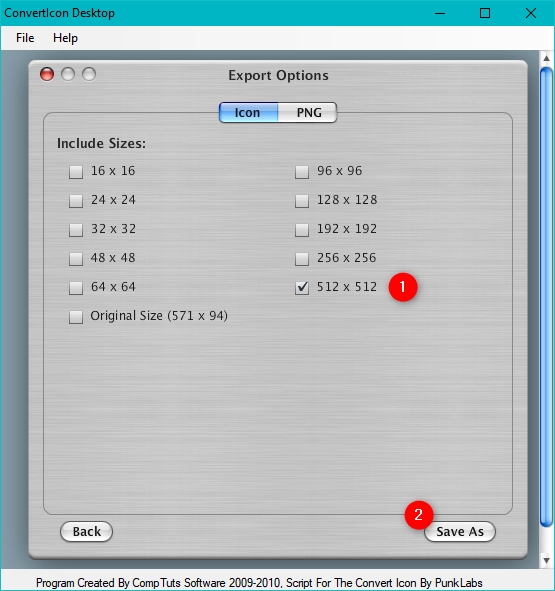555x591 pixels.
Task: Click the scrollbar down arrow
Action: tap(546, 560)
